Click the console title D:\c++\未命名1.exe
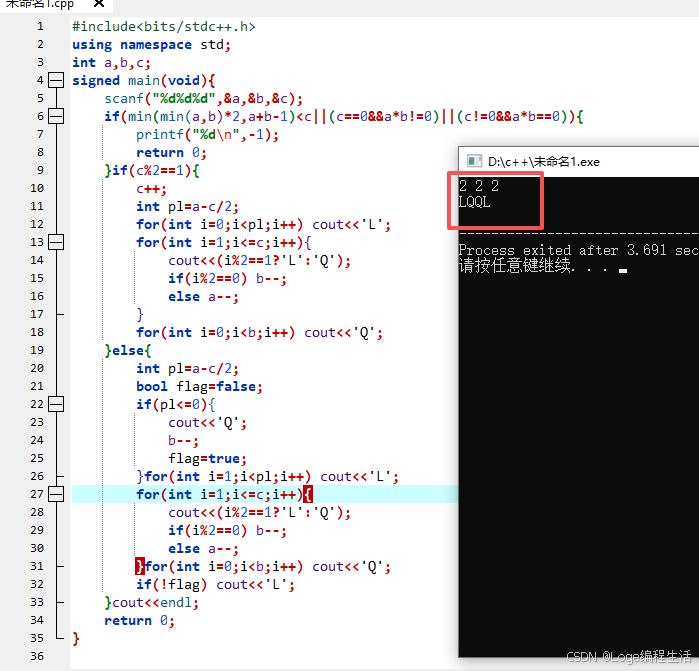This screenshot has height=671, width=699. click(x=543, y=161)
